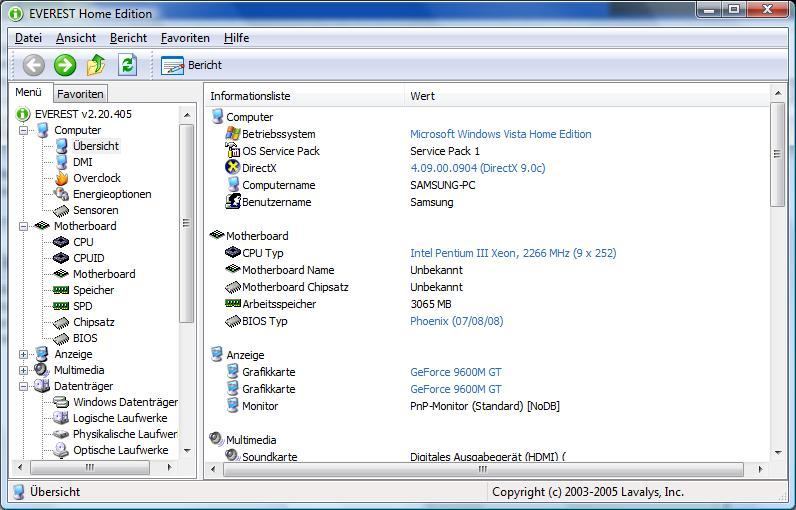Select the DMI tree icon
This screenshot has width=796, height=510.
click(x=61, y=162)
